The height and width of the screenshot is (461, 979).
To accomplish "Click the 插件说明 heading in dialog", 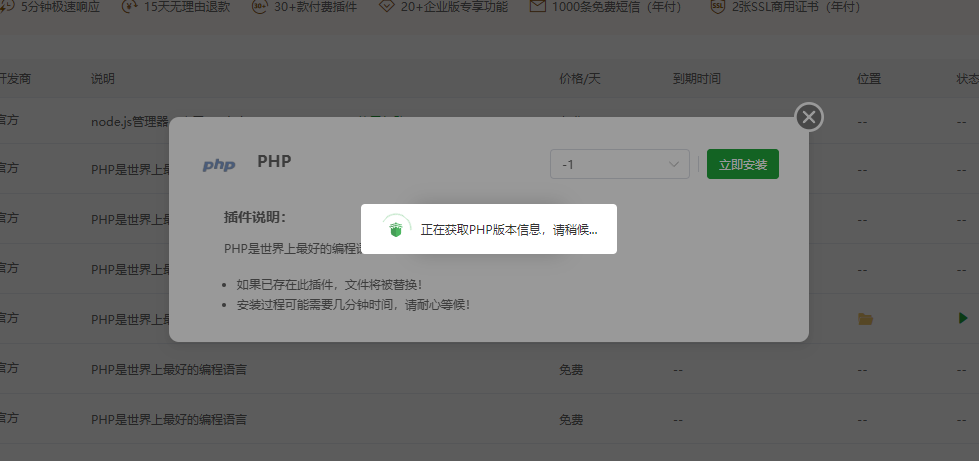I will (x=255, y=217).
